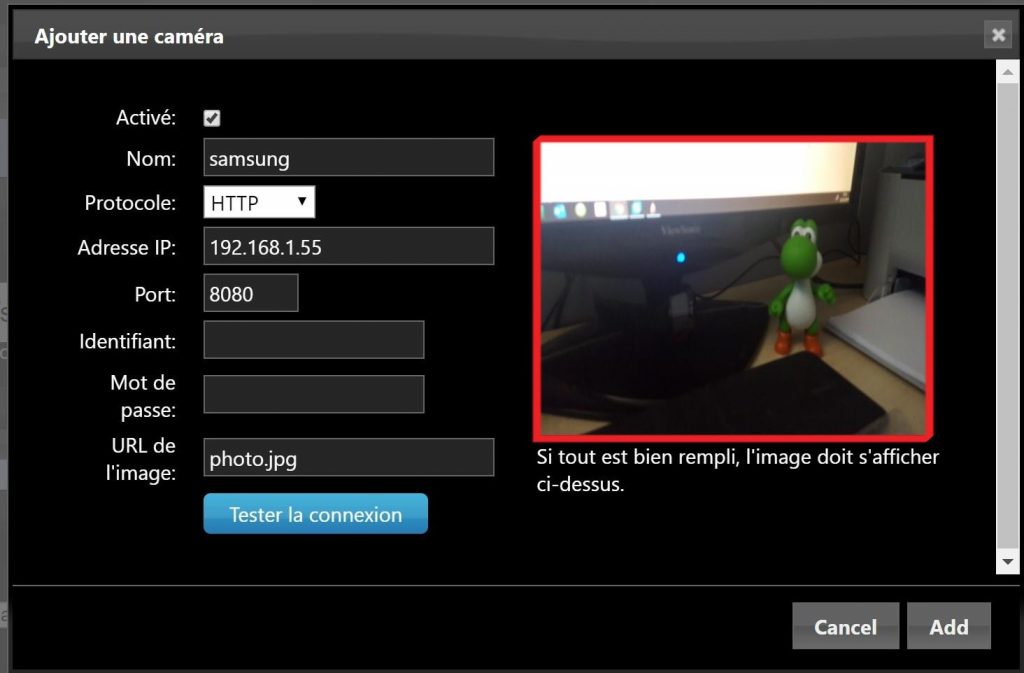Click the Nom field containing samsung
This screenshot has height=673, width=1024.
point(348,158)
